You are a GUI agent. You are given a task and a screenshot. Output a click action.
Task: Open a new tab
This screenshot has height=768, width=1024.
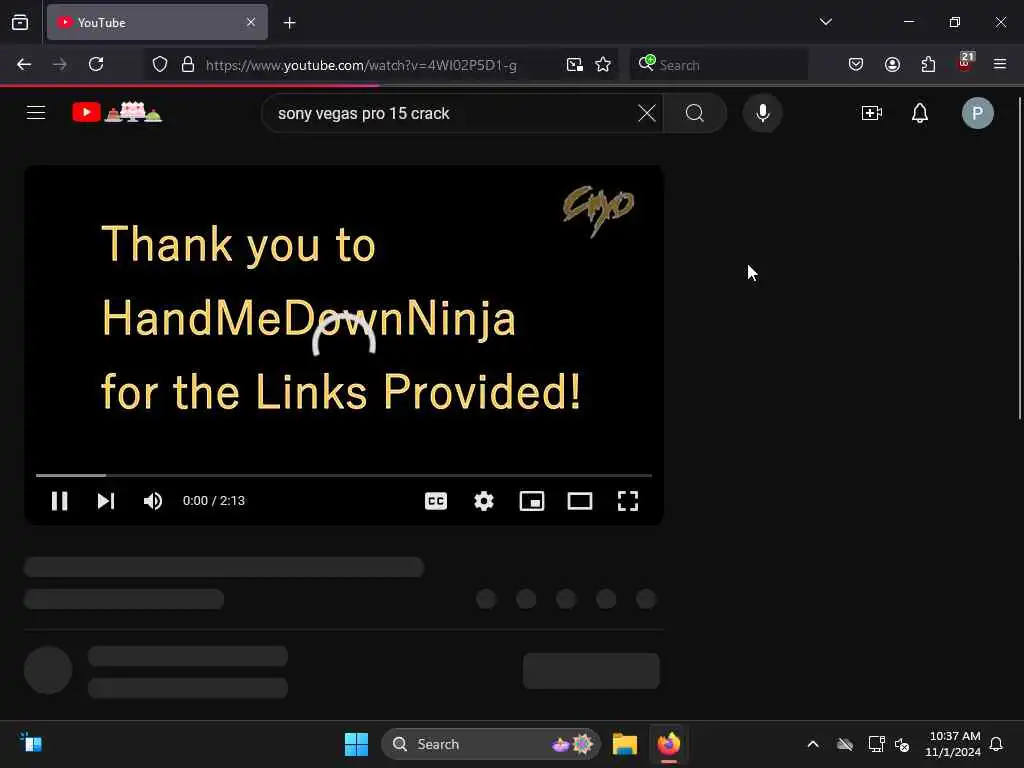coord(289,23)
